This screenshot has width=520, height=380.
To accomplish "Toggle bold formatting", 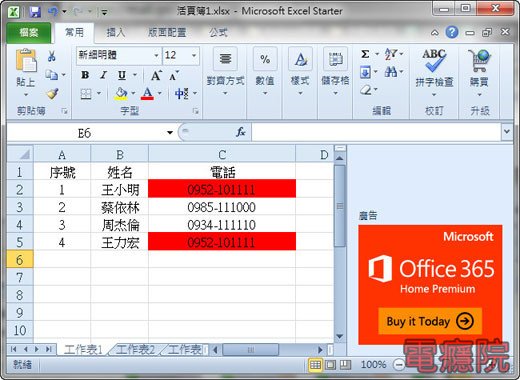I will [x=85, y=75].
